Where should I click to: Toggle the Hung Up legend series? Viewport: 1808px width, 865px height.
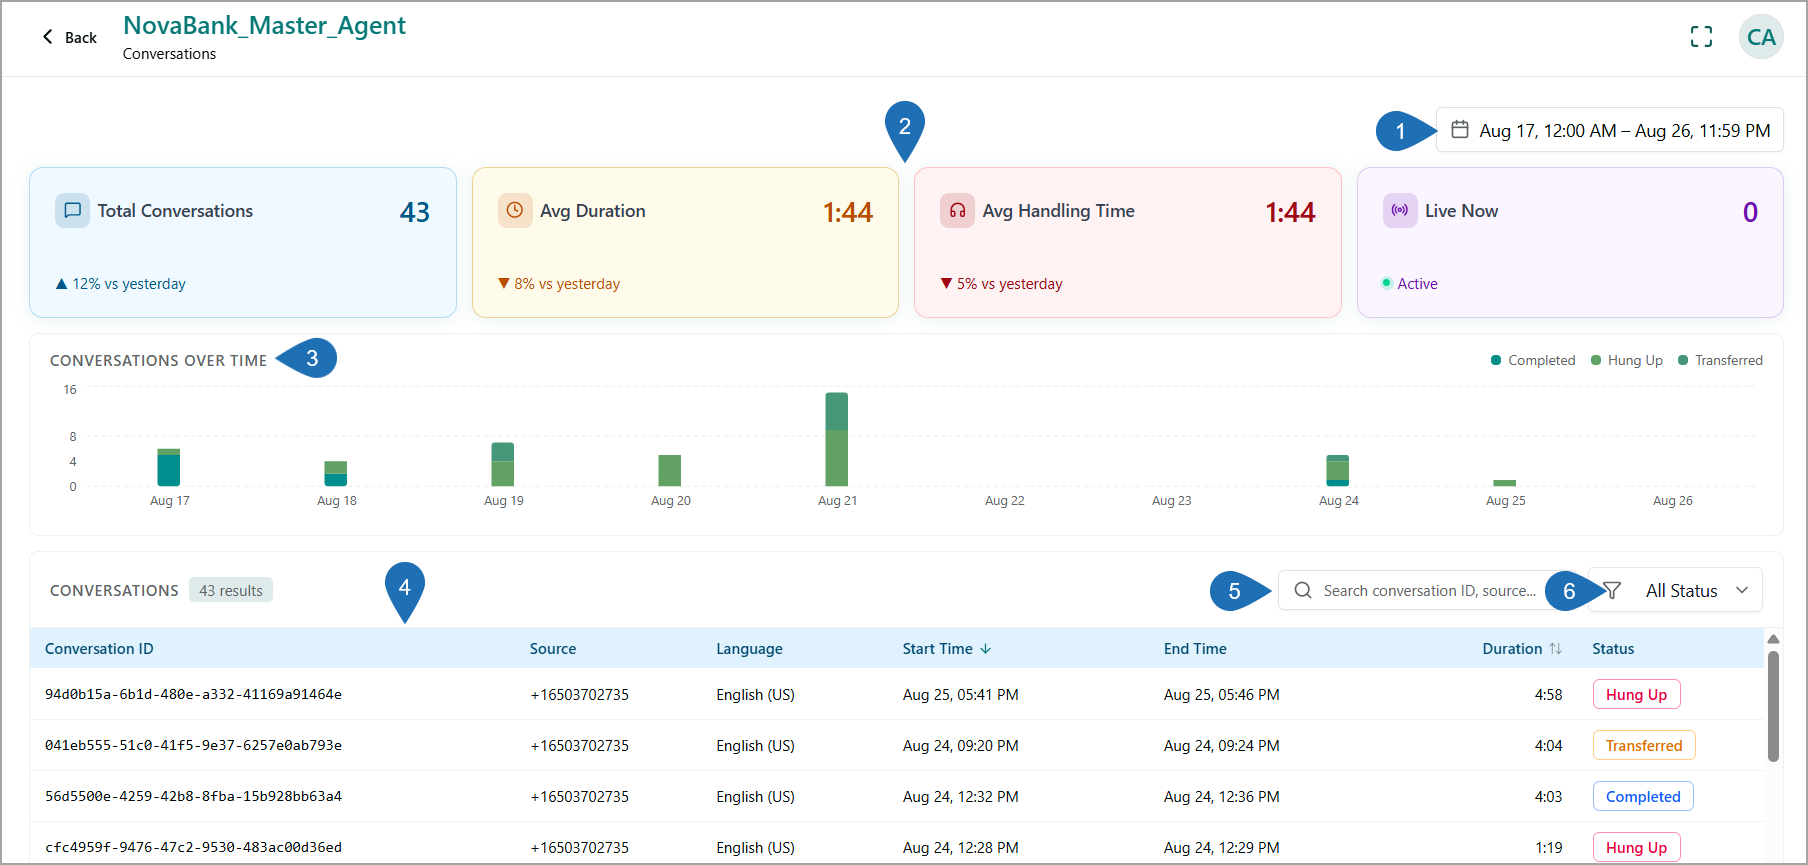click(x=1627, y=360)
